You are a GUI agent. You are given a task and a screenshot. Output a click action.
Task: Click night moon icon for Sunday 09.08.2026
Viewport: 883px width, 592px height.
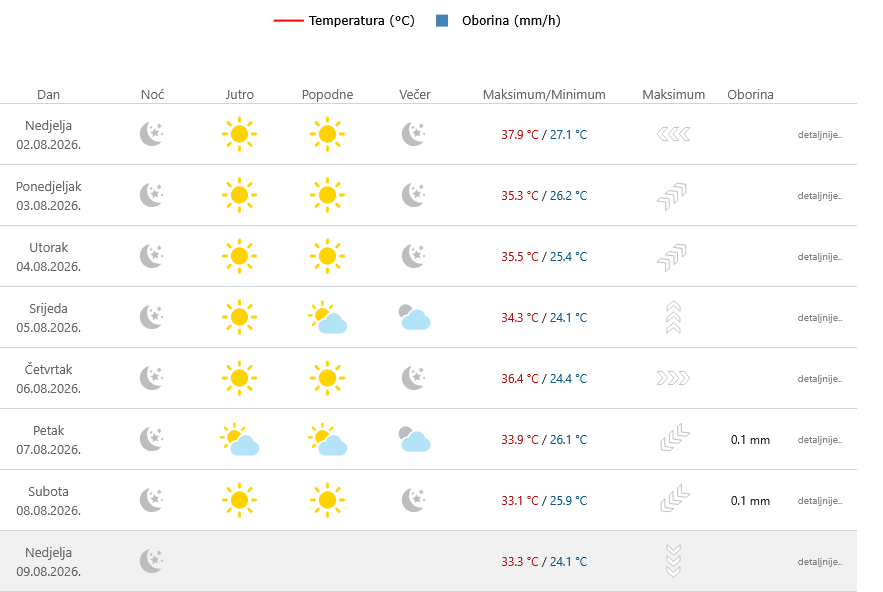[x=151, y=561]
